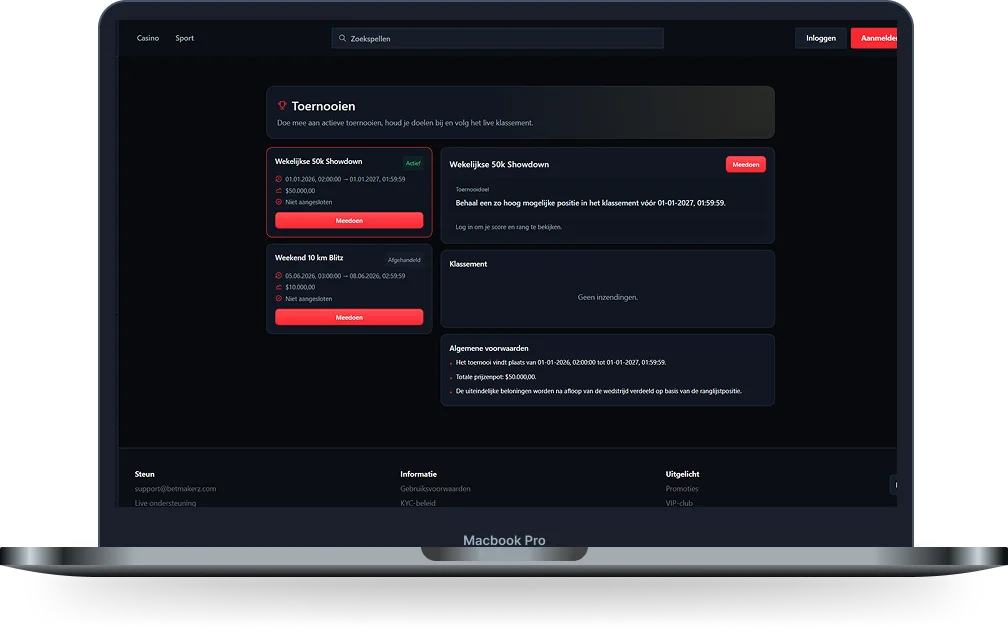
Task: Open the VIP-club footer link
Action: [680, 503]
